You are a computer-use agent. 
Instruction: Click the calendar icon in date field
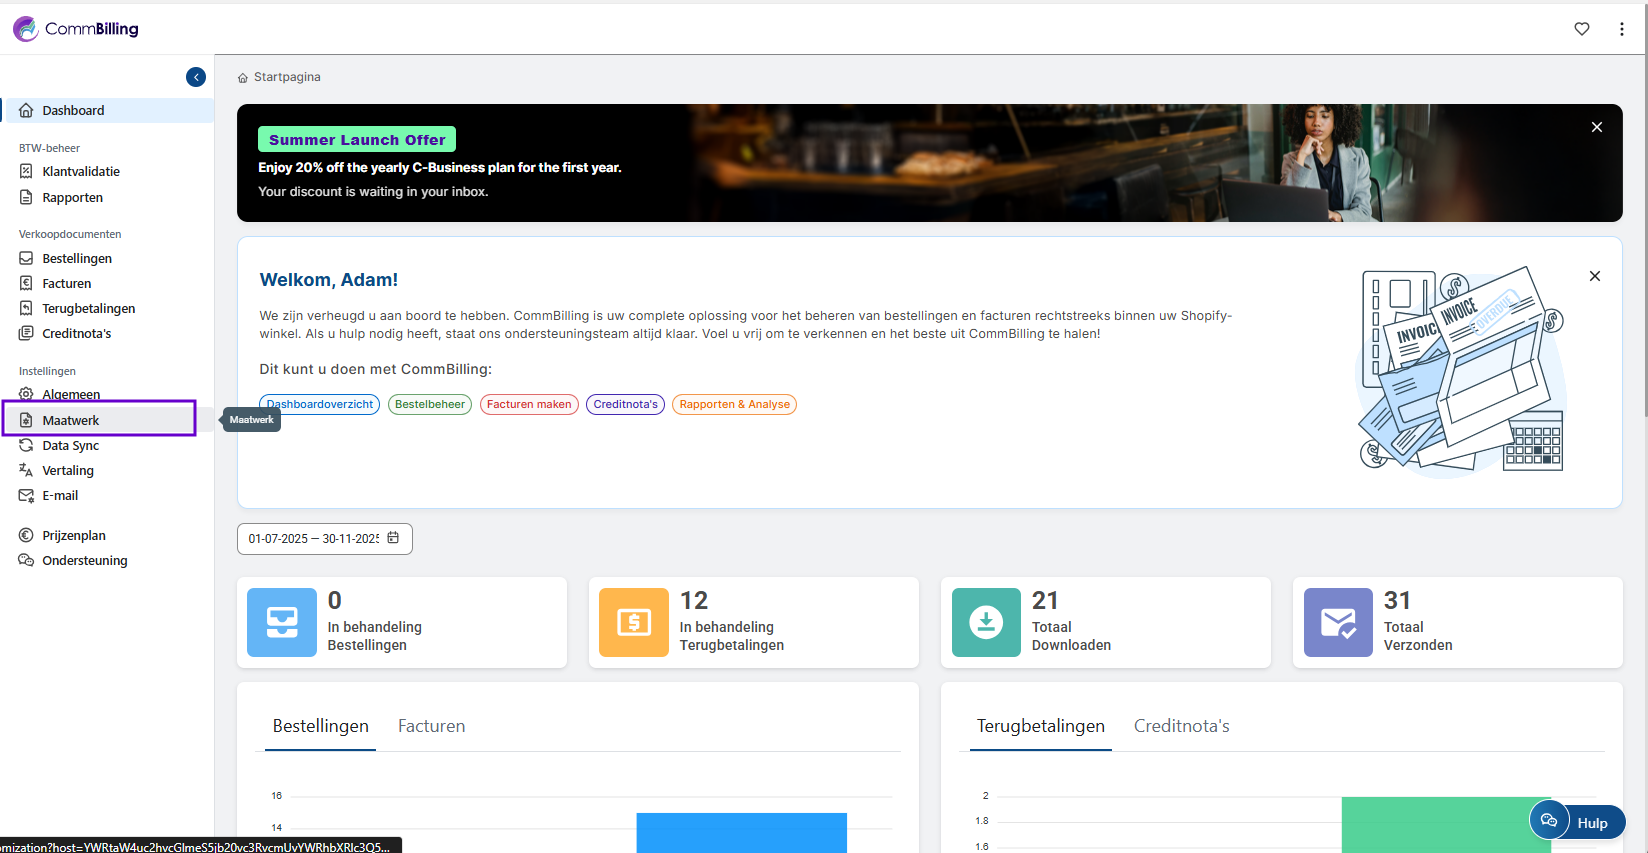[x=393, y=538]
